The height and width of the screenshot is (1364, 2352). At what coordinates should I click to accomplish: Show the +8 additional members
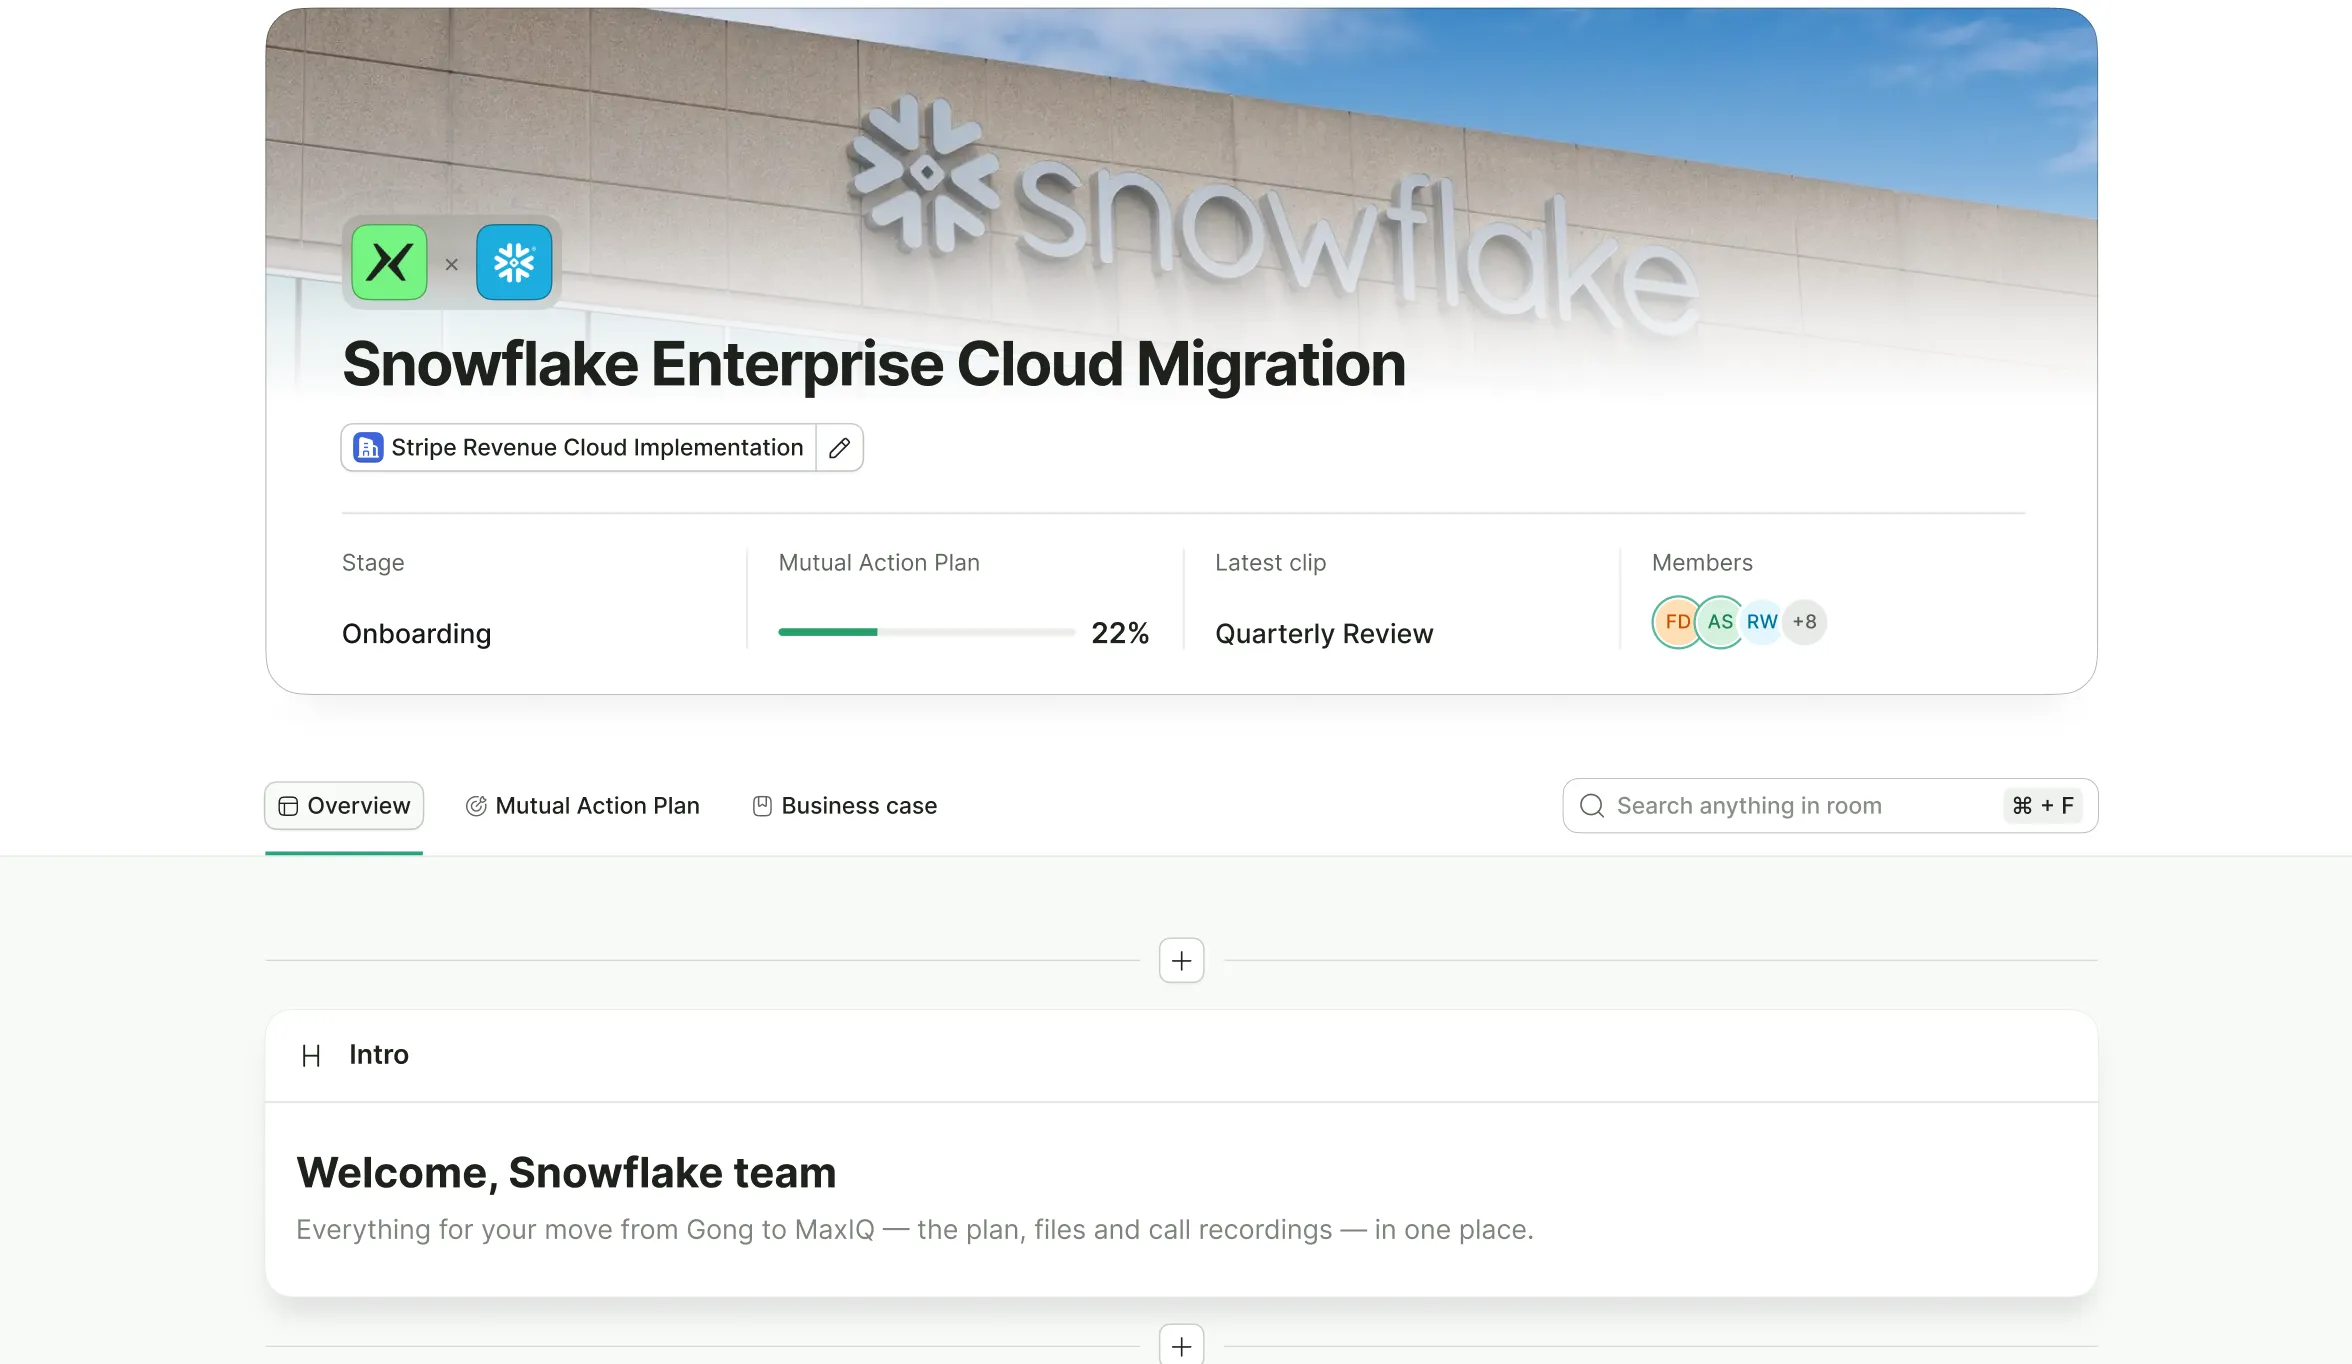click(x=1805, y=622)
